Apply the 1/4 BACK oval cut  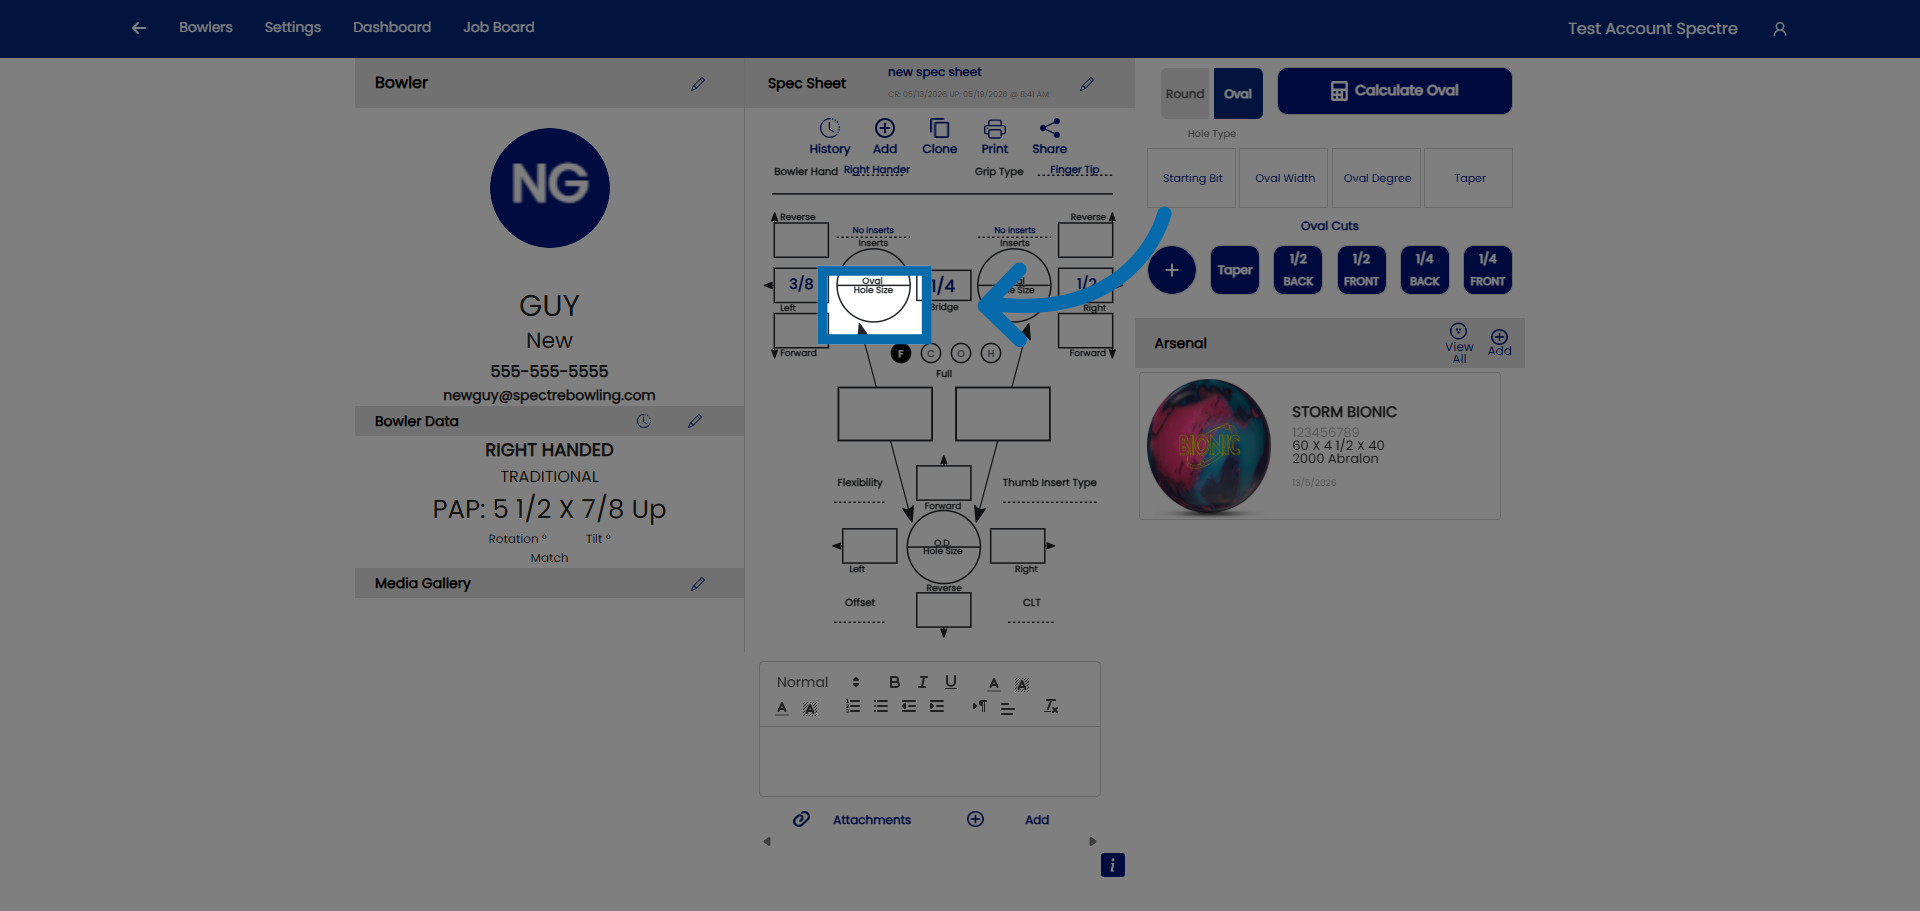1425,270
